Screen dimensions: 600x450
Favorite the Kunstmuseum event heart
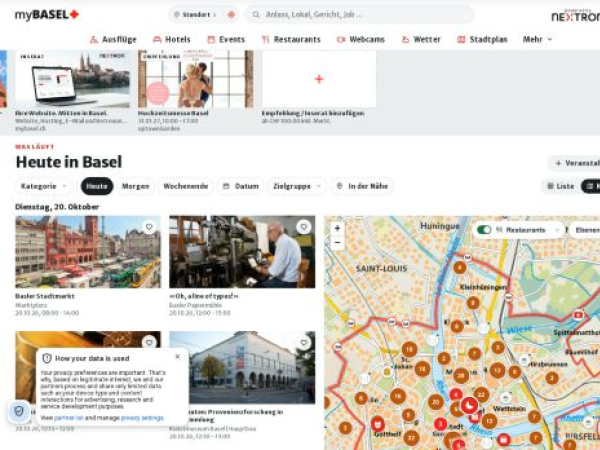(x=304, y=342)
